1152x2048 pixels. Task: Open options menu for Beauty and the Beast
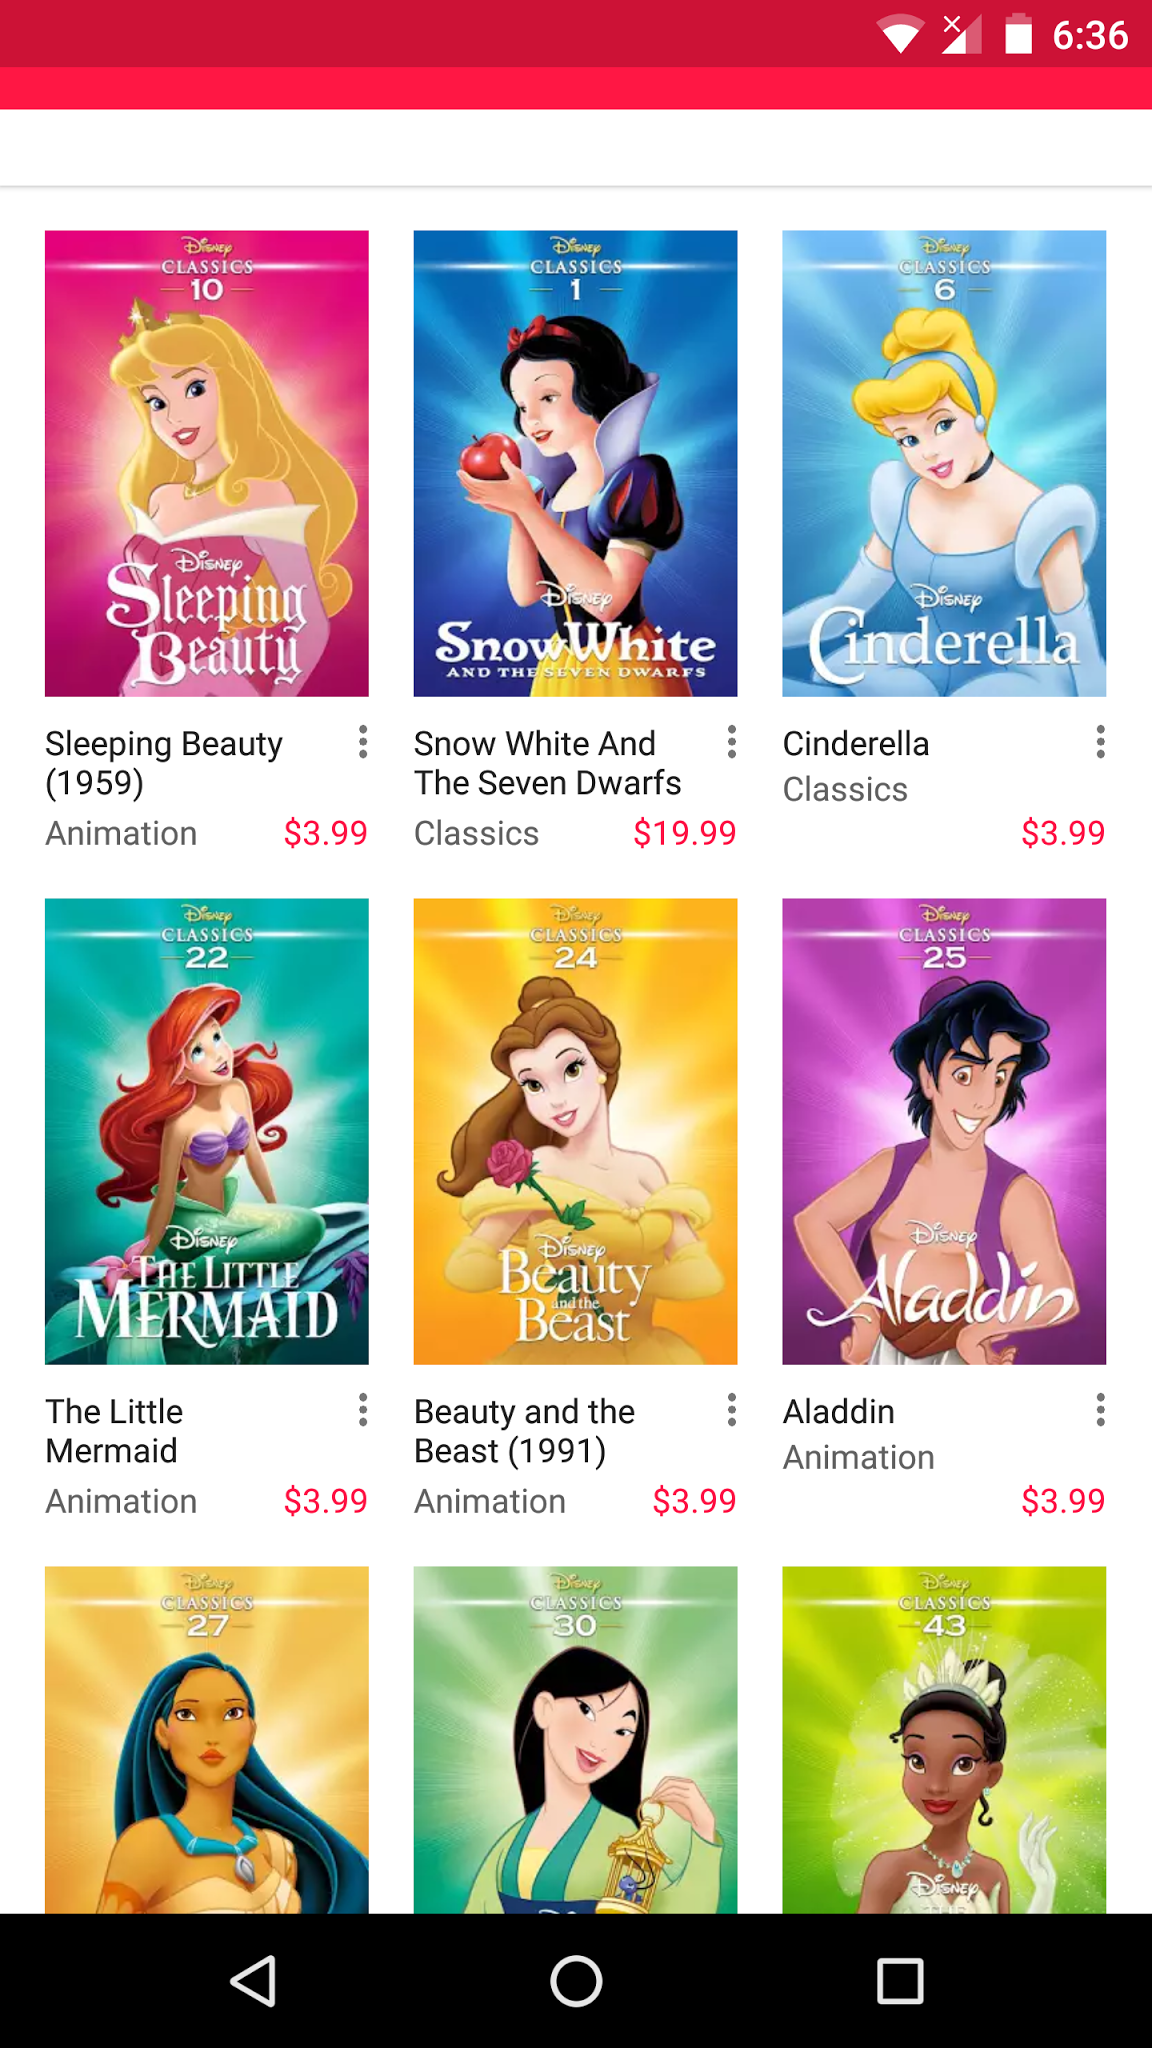(732, 1410)
